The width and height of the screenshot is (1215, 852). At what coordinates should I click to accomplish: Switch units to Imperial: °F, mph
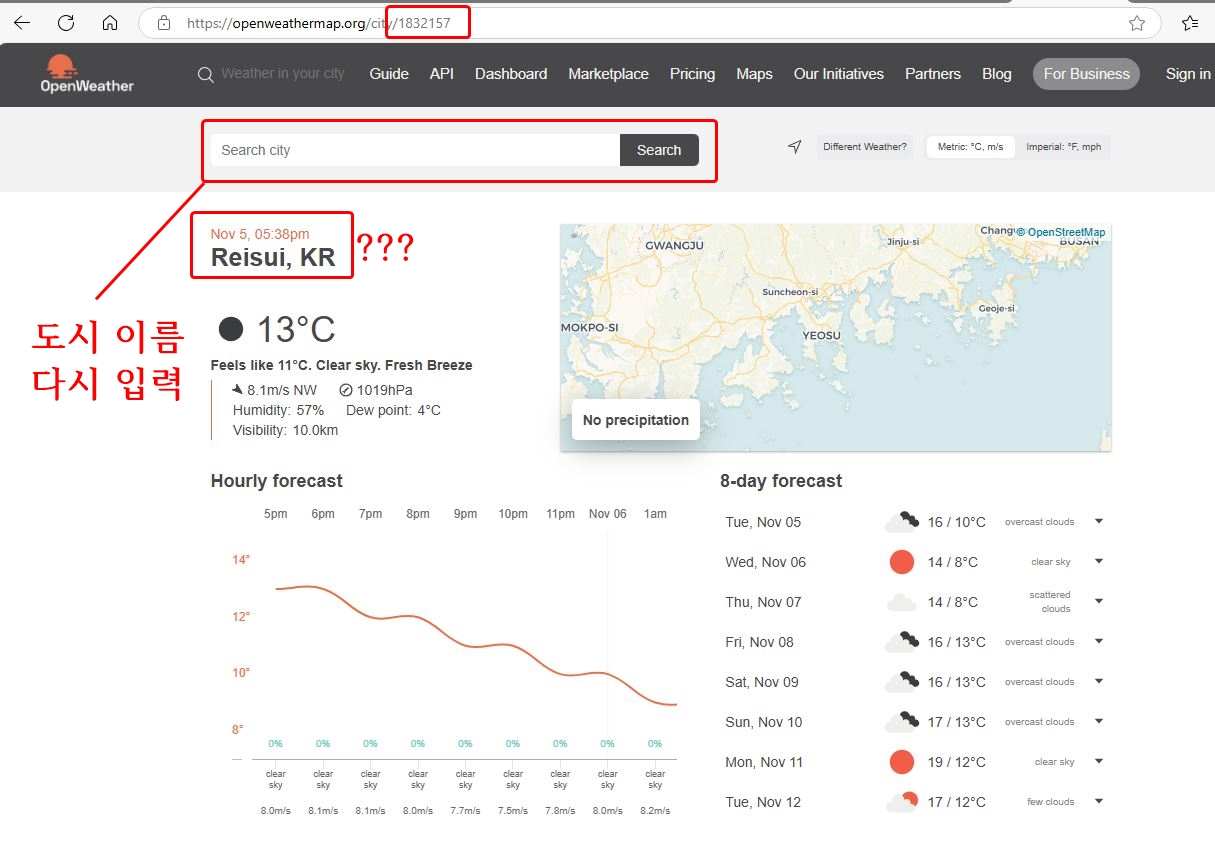pyautogui.click(x=1064, y=147)
